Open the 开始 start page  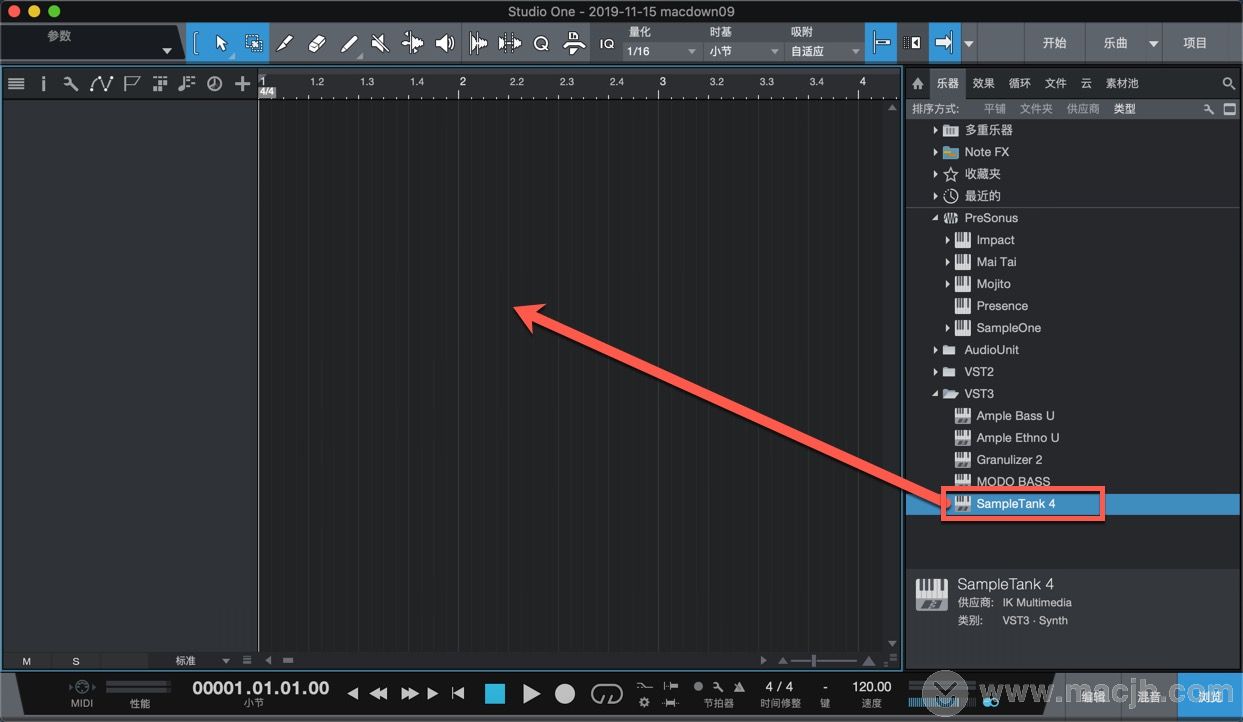pyautogui.click(x=1055, y=44)
